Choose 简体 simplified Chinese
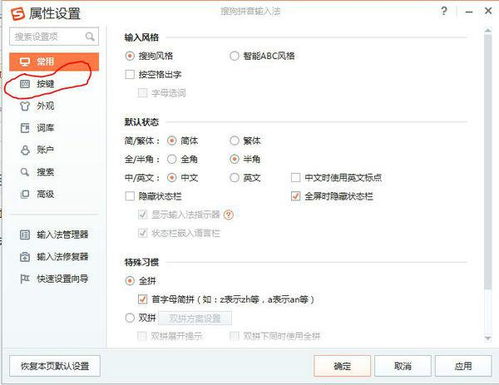 (x=172, y=141)
